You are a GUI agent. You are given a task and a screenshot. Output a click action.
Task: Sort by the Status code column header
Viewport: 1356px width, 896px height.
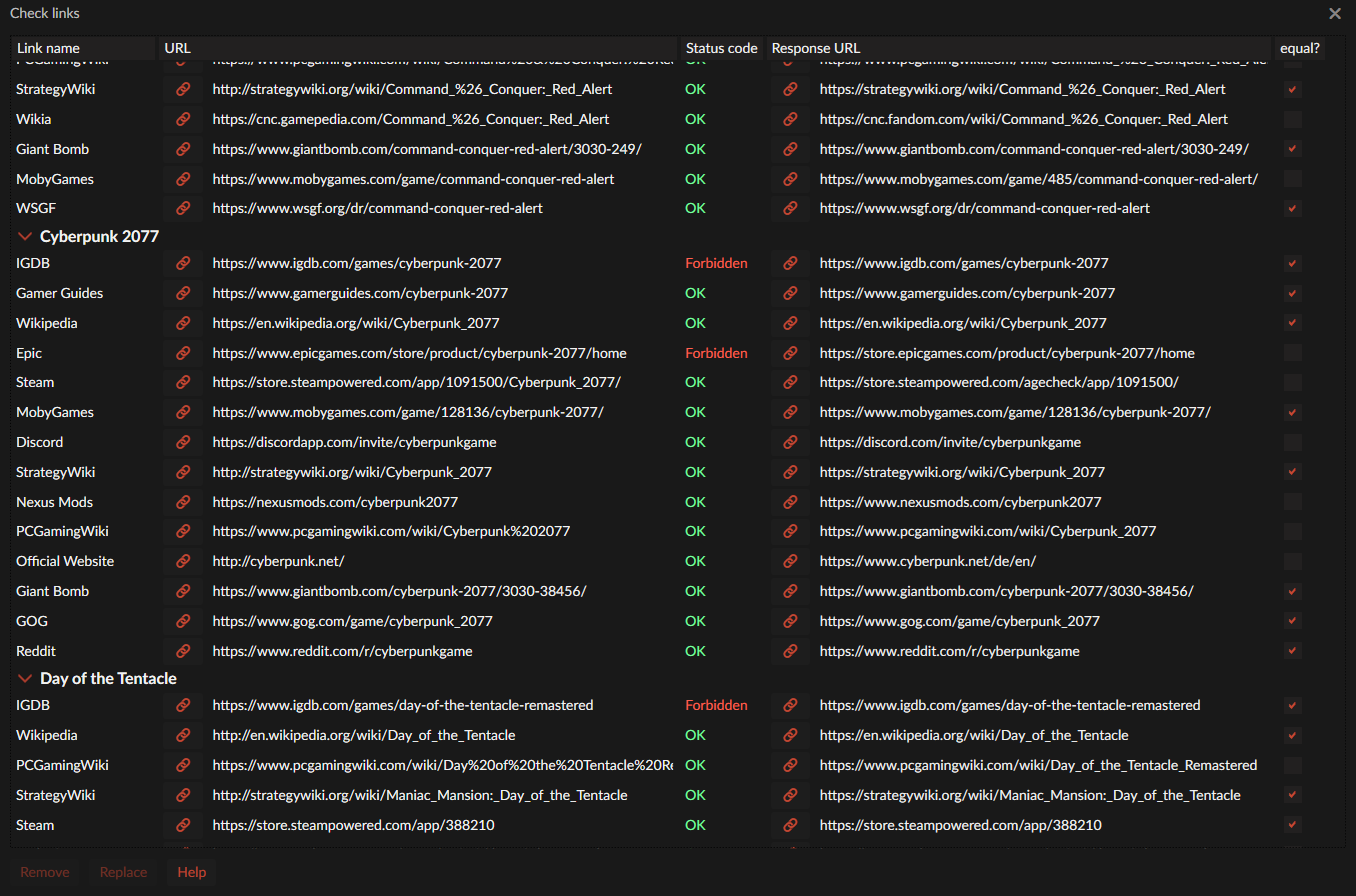point(722,48)
